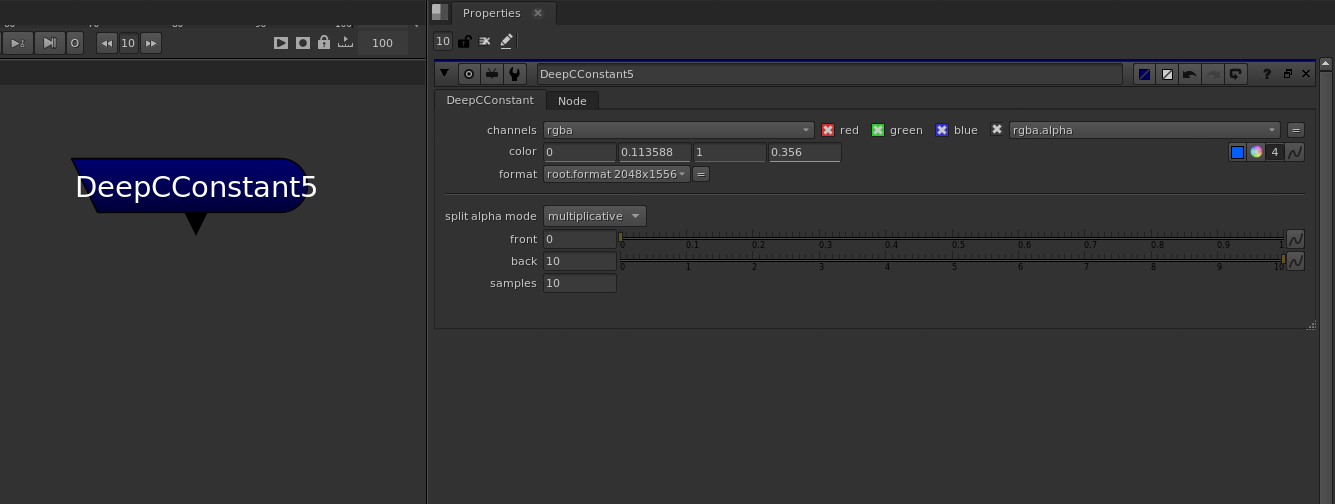Click the pencil edit icon in Properties toolbar
The height and width of the screenshot is (504, 1335).
506,41
